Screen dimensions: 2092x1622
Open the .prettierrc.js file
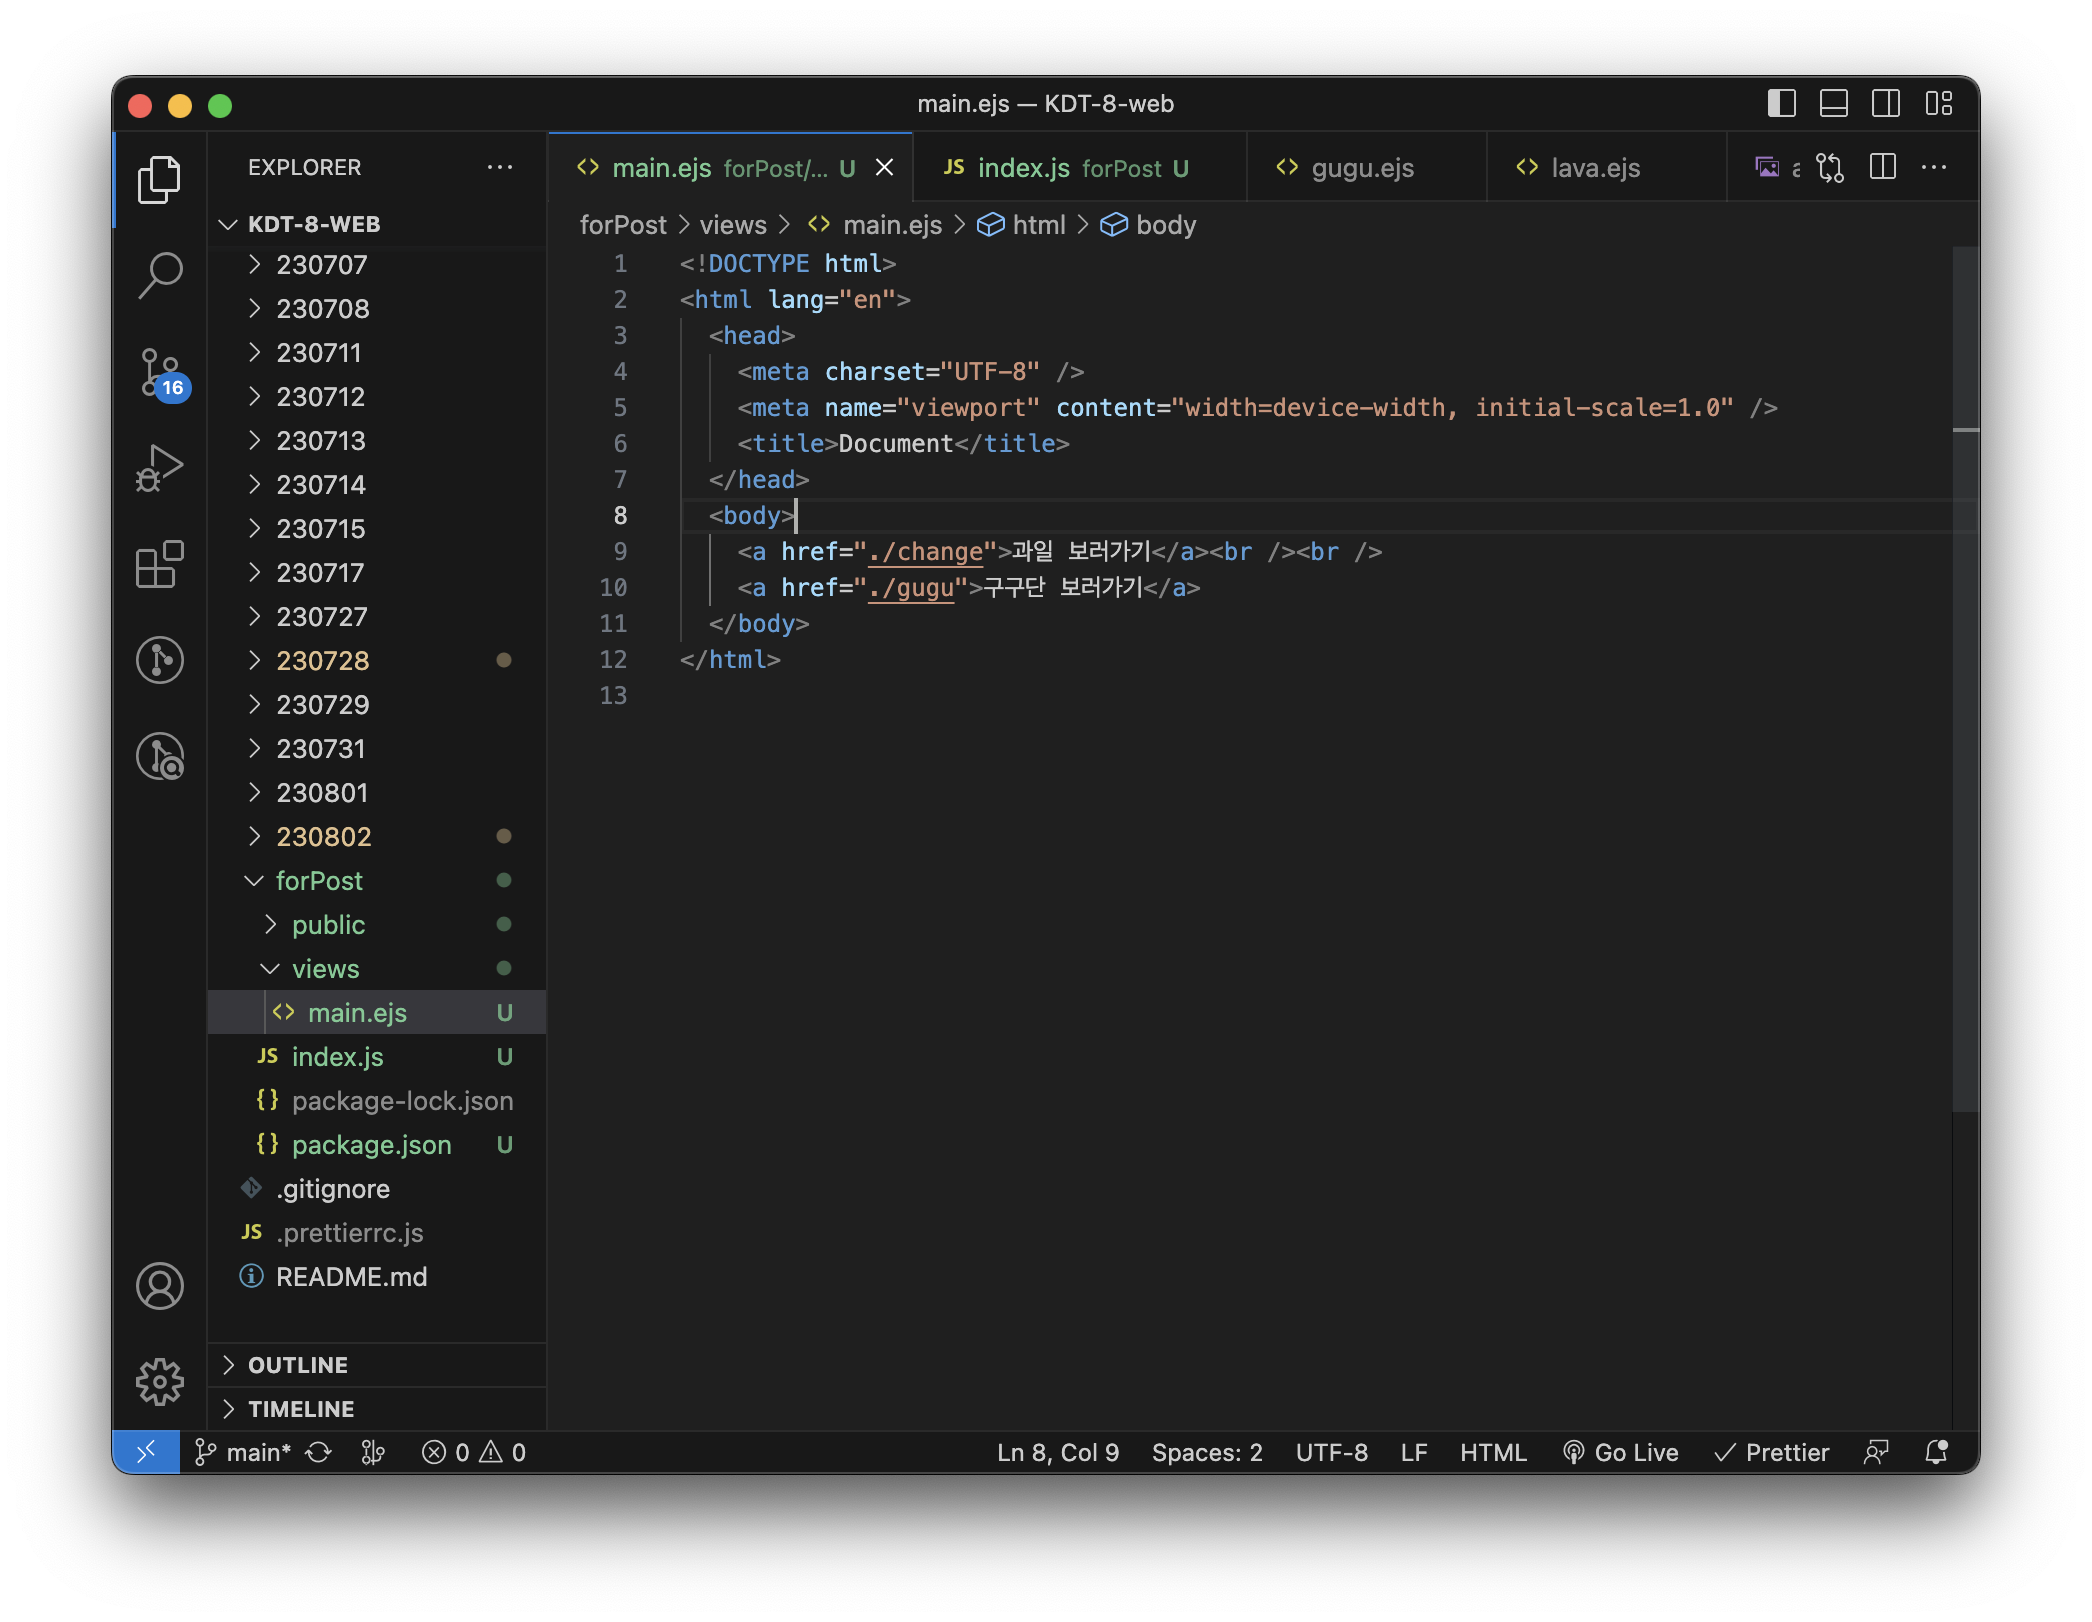click(378, 1233)
